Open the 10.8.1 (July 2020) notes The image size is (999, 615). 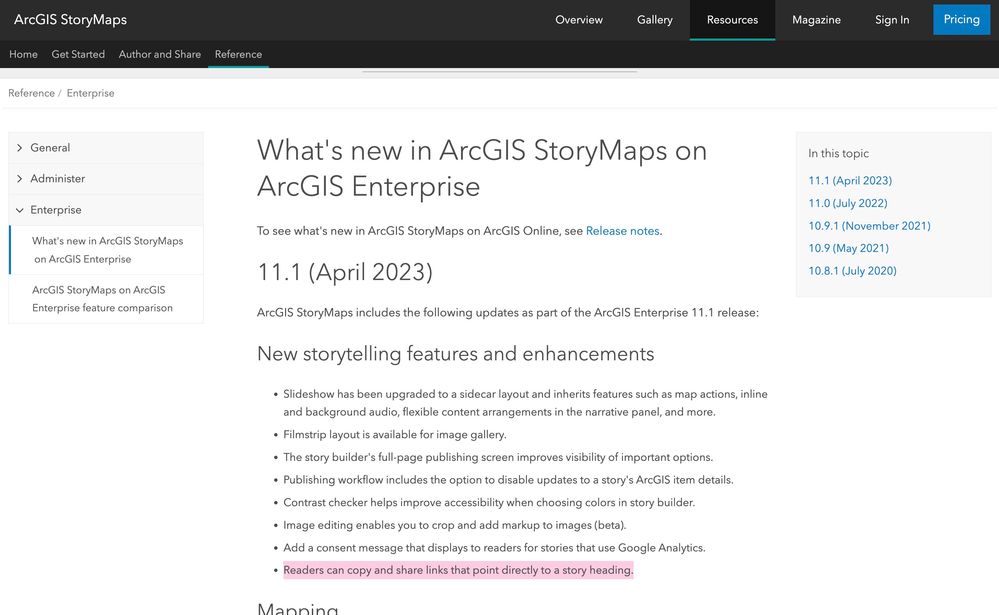tap(851, 270)
